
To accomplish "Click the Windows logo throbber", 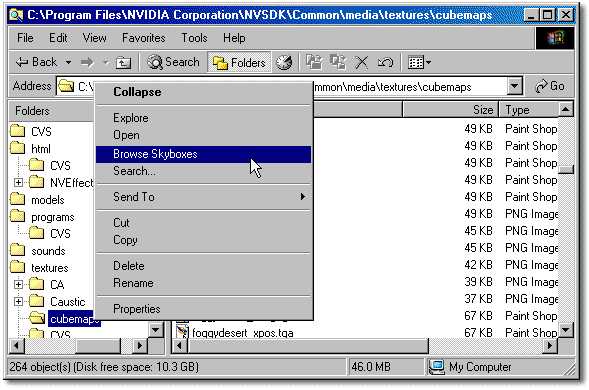I will (x=555, y=38).
